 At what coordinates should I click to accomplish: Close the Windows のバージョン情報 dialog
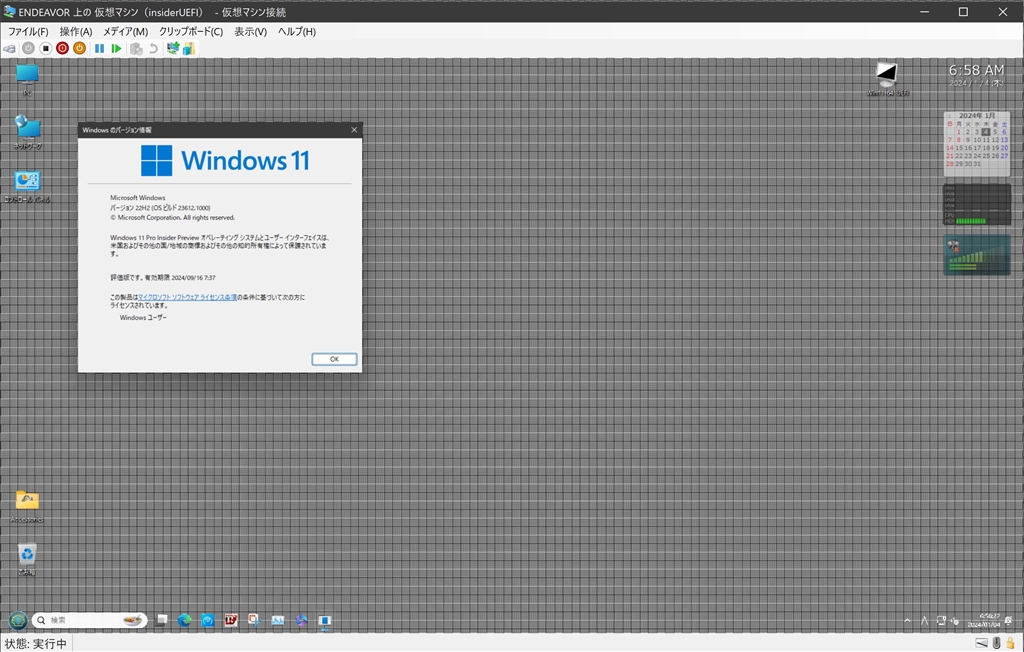(354, 129)
